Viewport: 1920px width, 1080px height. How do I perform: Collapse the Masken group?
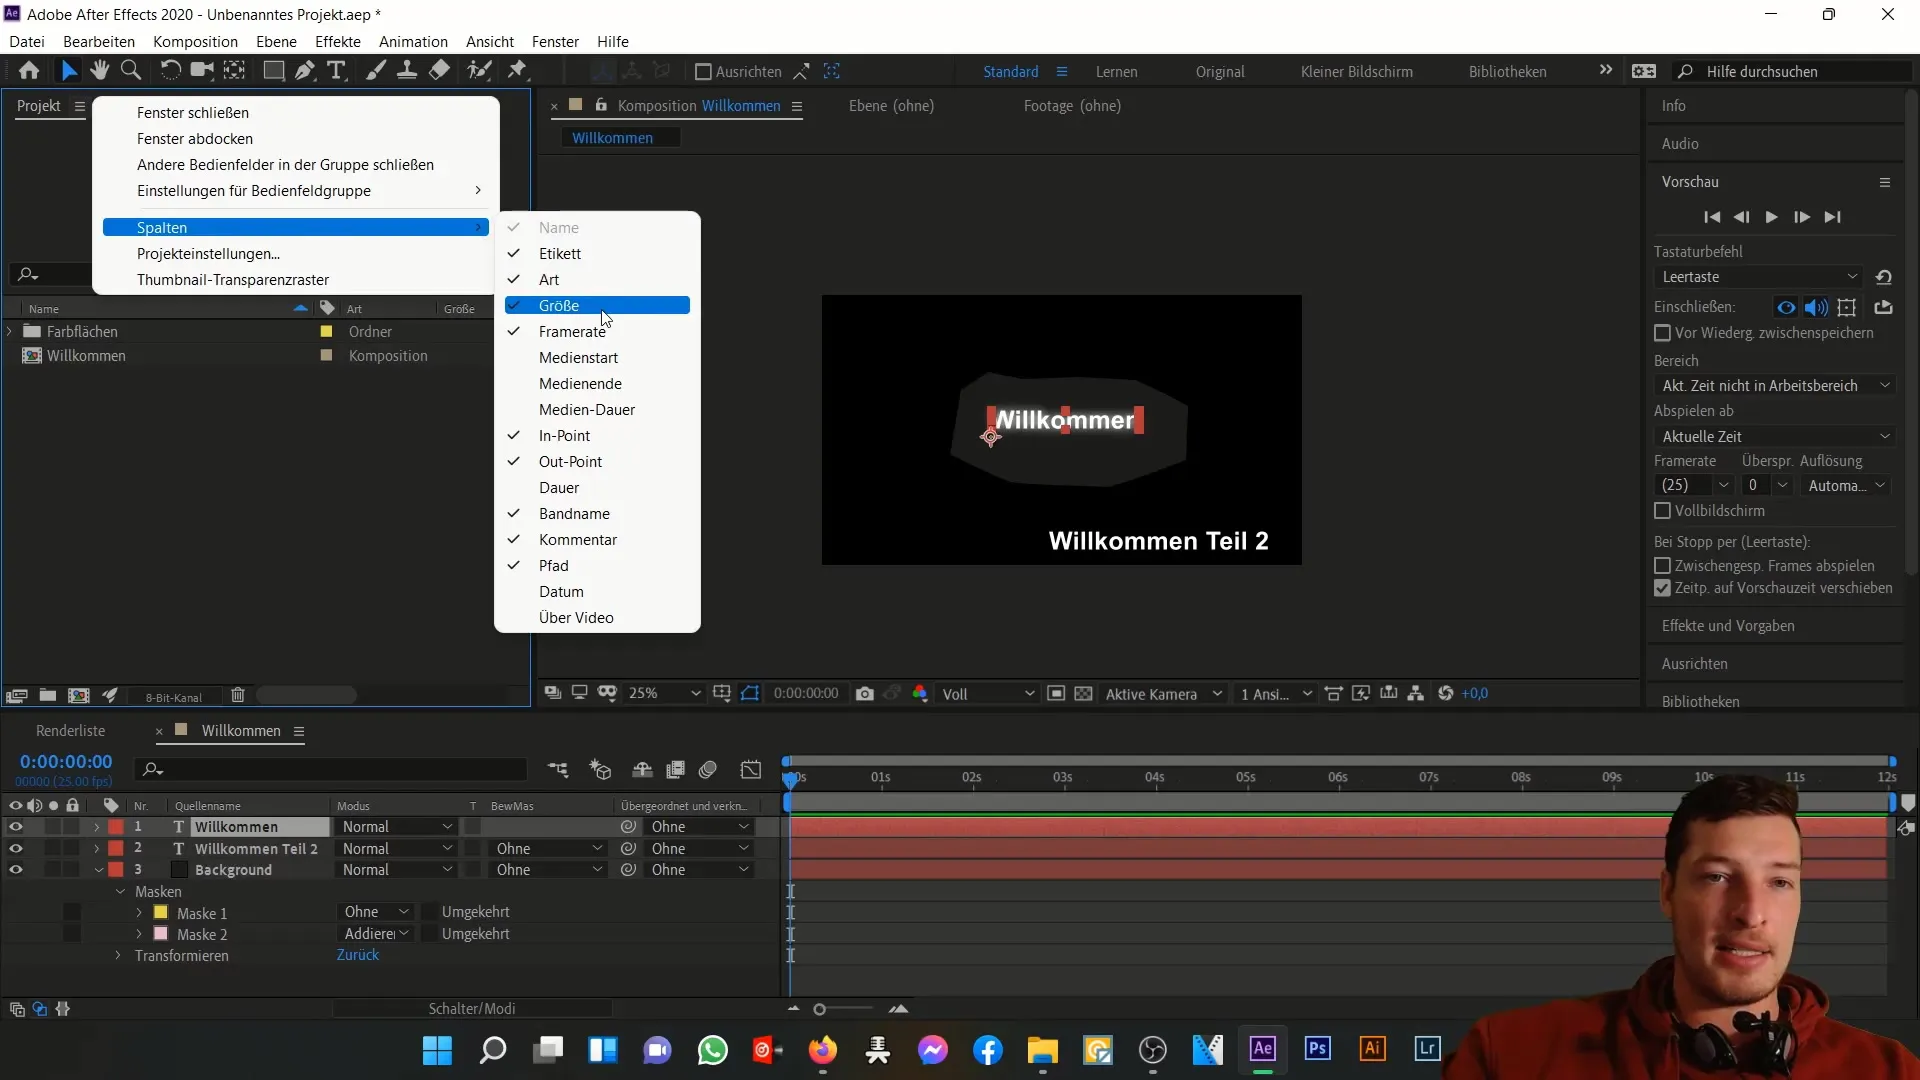120,891
